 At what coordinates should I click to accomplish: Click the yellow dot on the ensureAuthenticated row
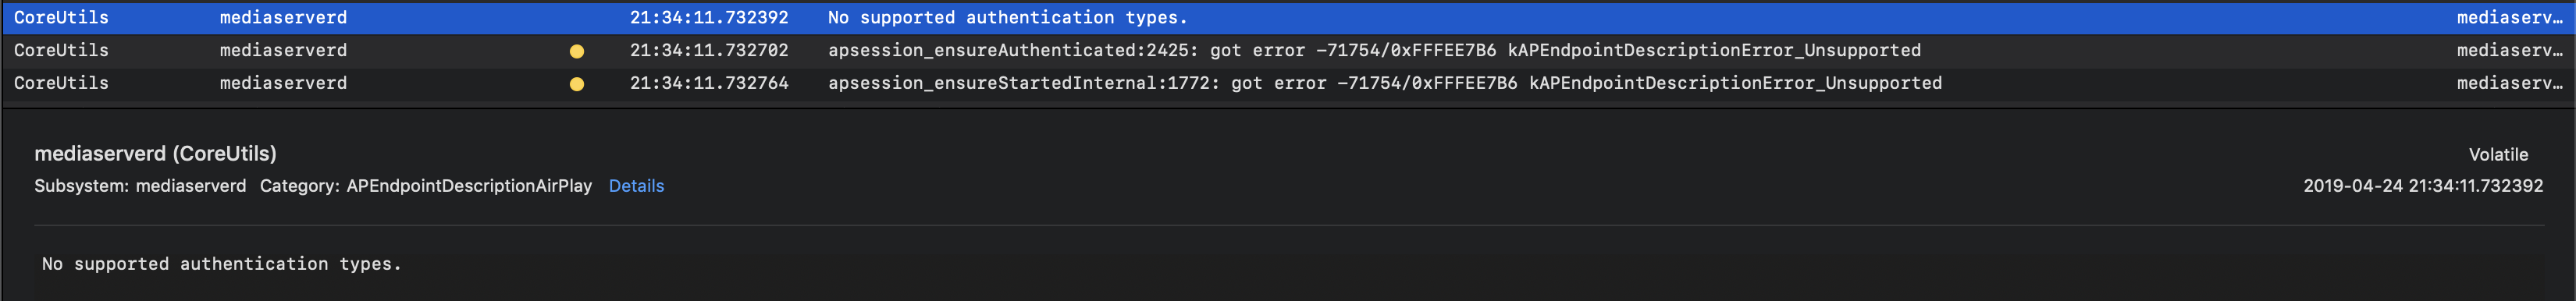coord(577,51)
